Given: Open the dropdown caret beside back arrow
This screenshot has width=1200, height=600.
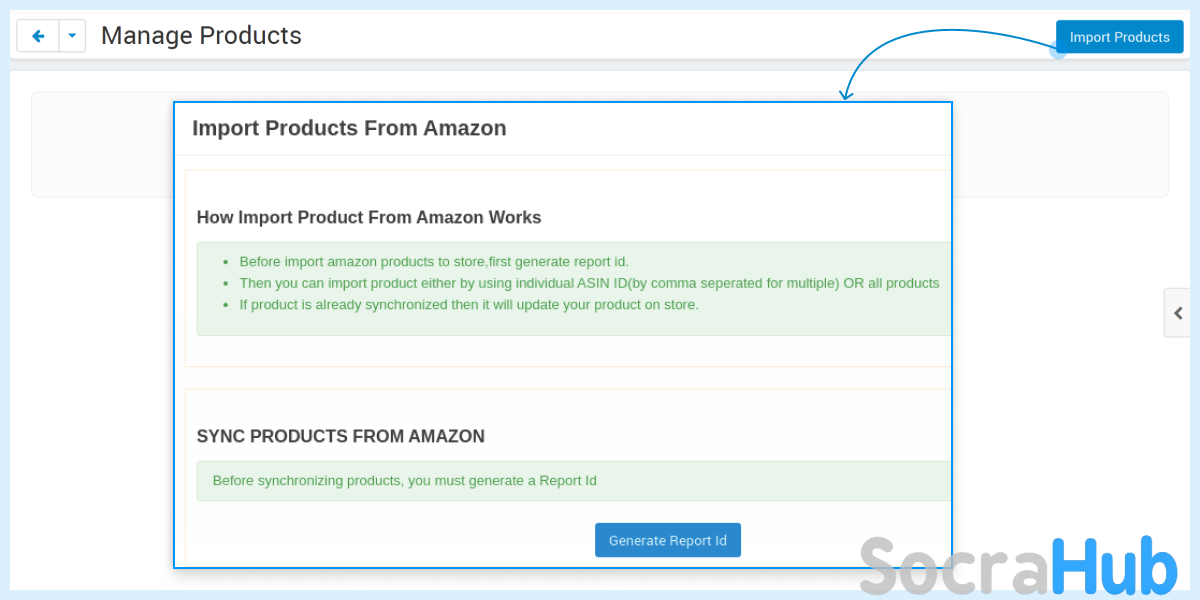Looking at the screenshot, I should coord(72,36).
